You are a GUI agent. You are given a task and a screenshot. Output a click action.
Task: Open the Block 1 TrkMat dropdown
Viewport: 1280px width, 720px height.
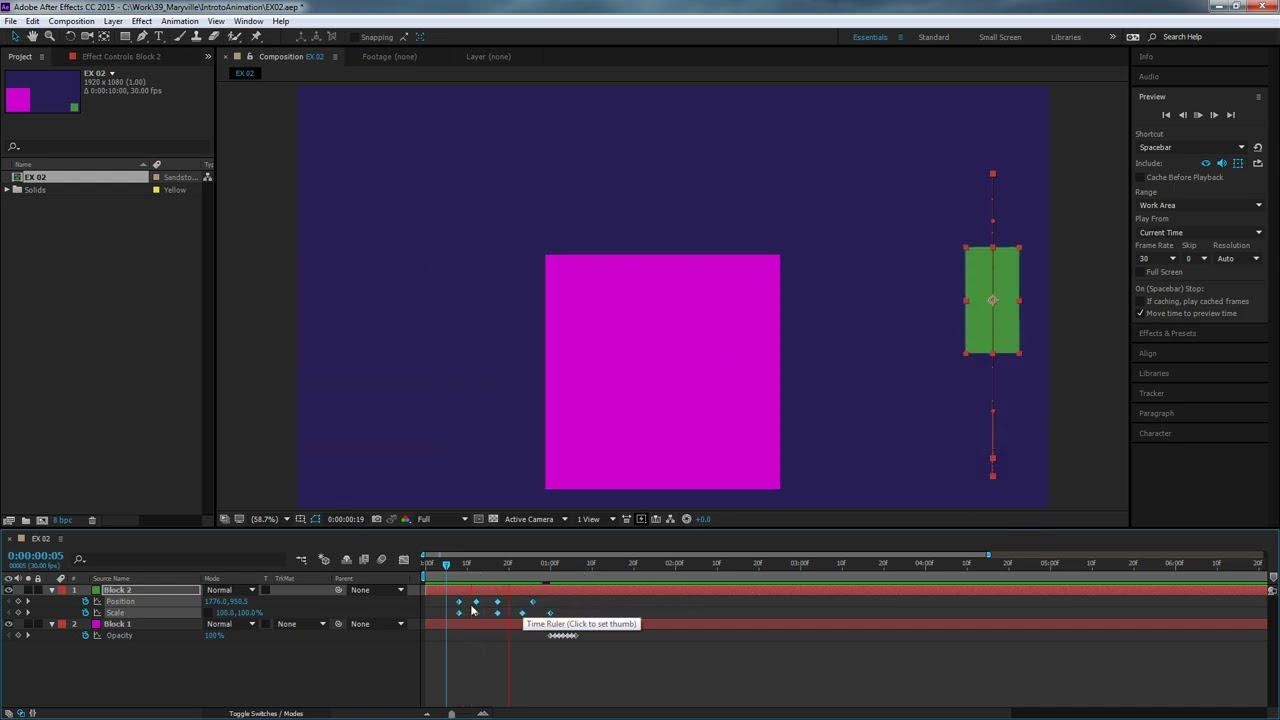301,624
